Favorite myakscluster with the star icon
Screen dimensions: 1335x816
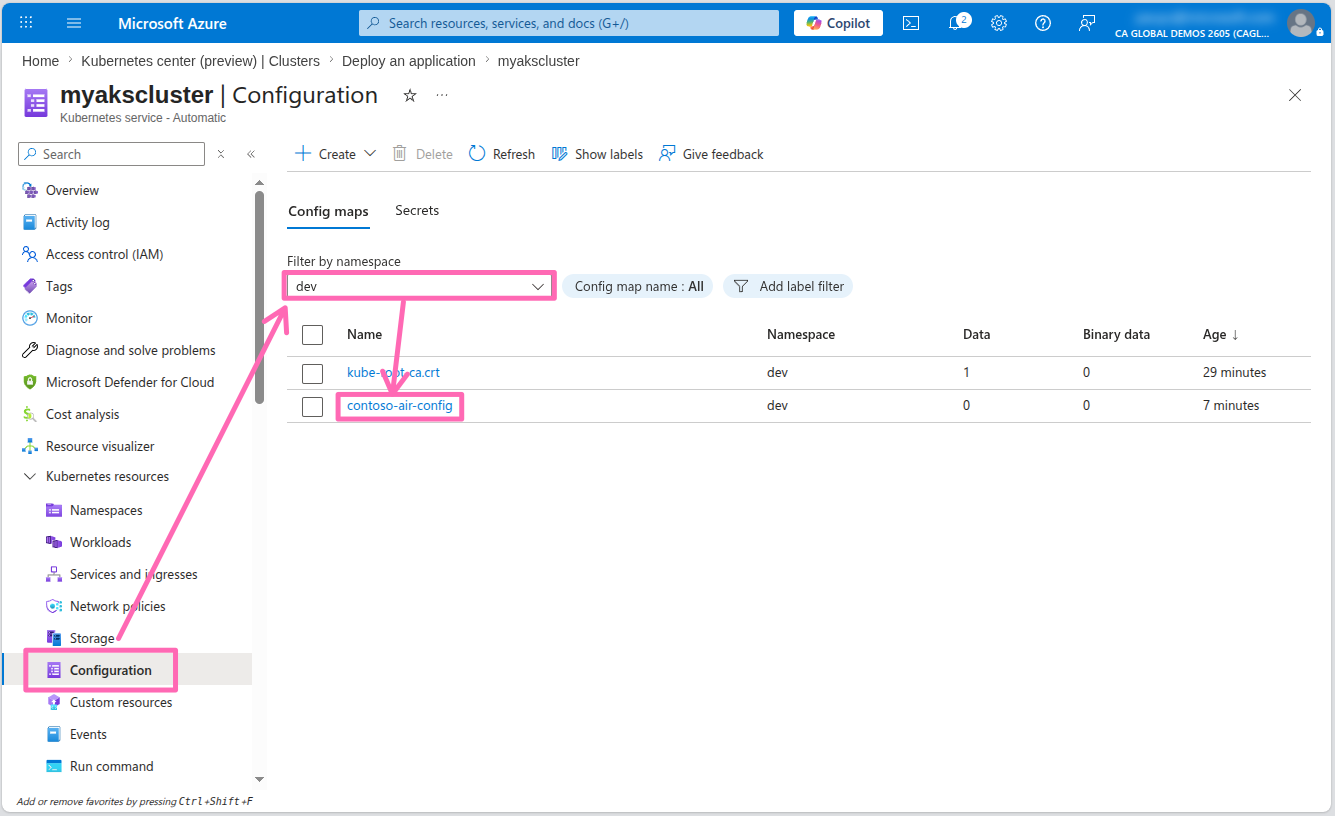coord(409,95)
